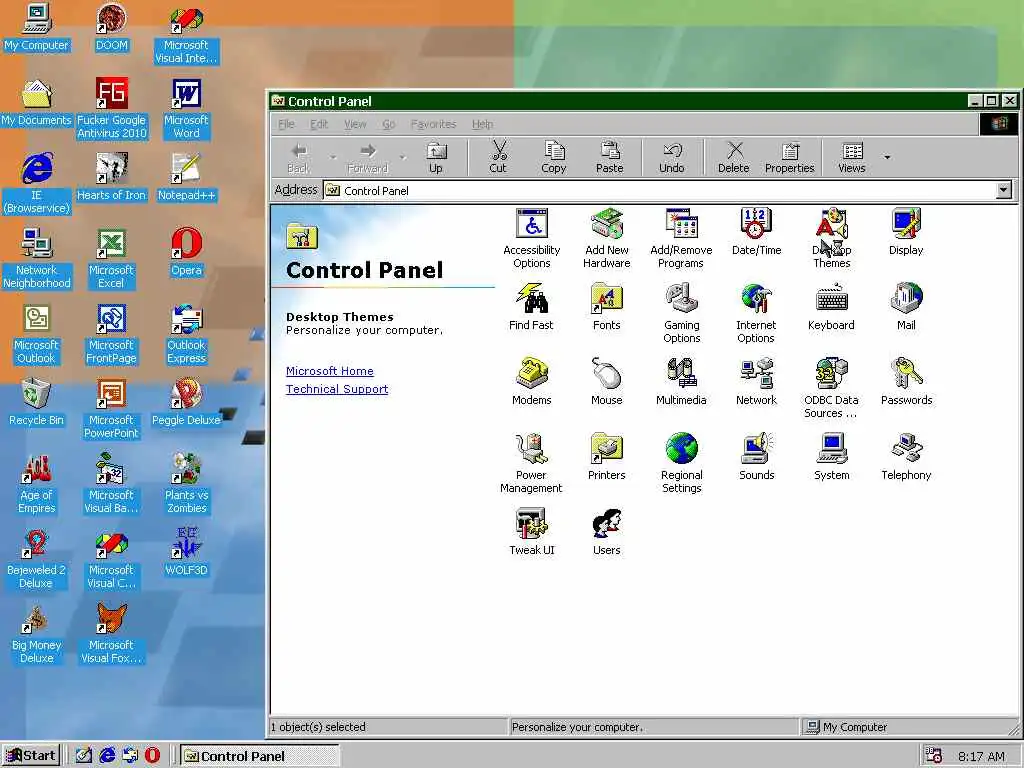Open the Printers folder icon
The image size is (1024, 768).
[607, 456]
